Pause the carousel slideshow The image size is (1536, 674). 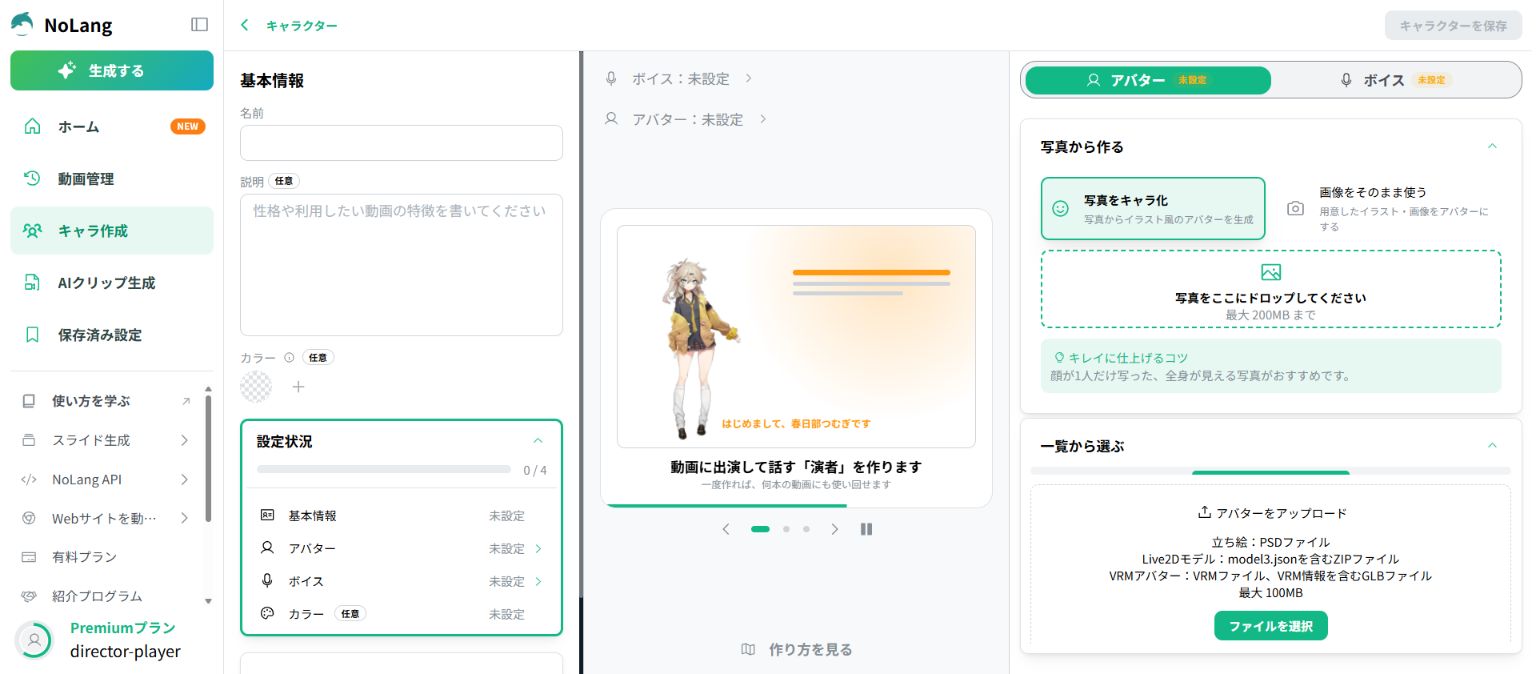point(867,529)
